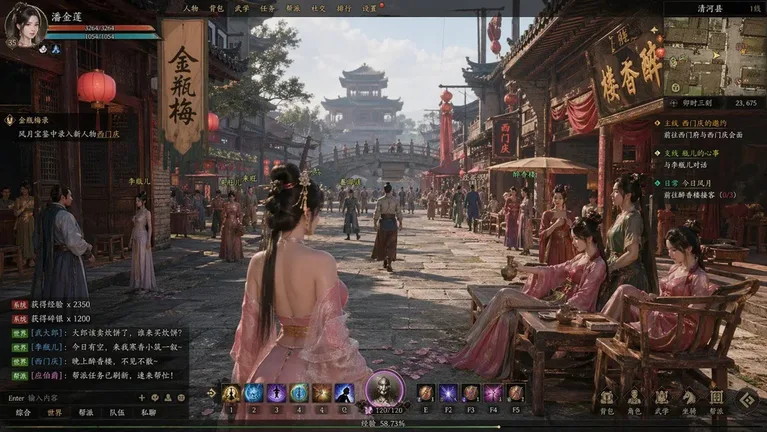767x432 pixels.
Task: Switch to the 队伍 chat tab
Action: pyautogui.click(x=117, y=413)
